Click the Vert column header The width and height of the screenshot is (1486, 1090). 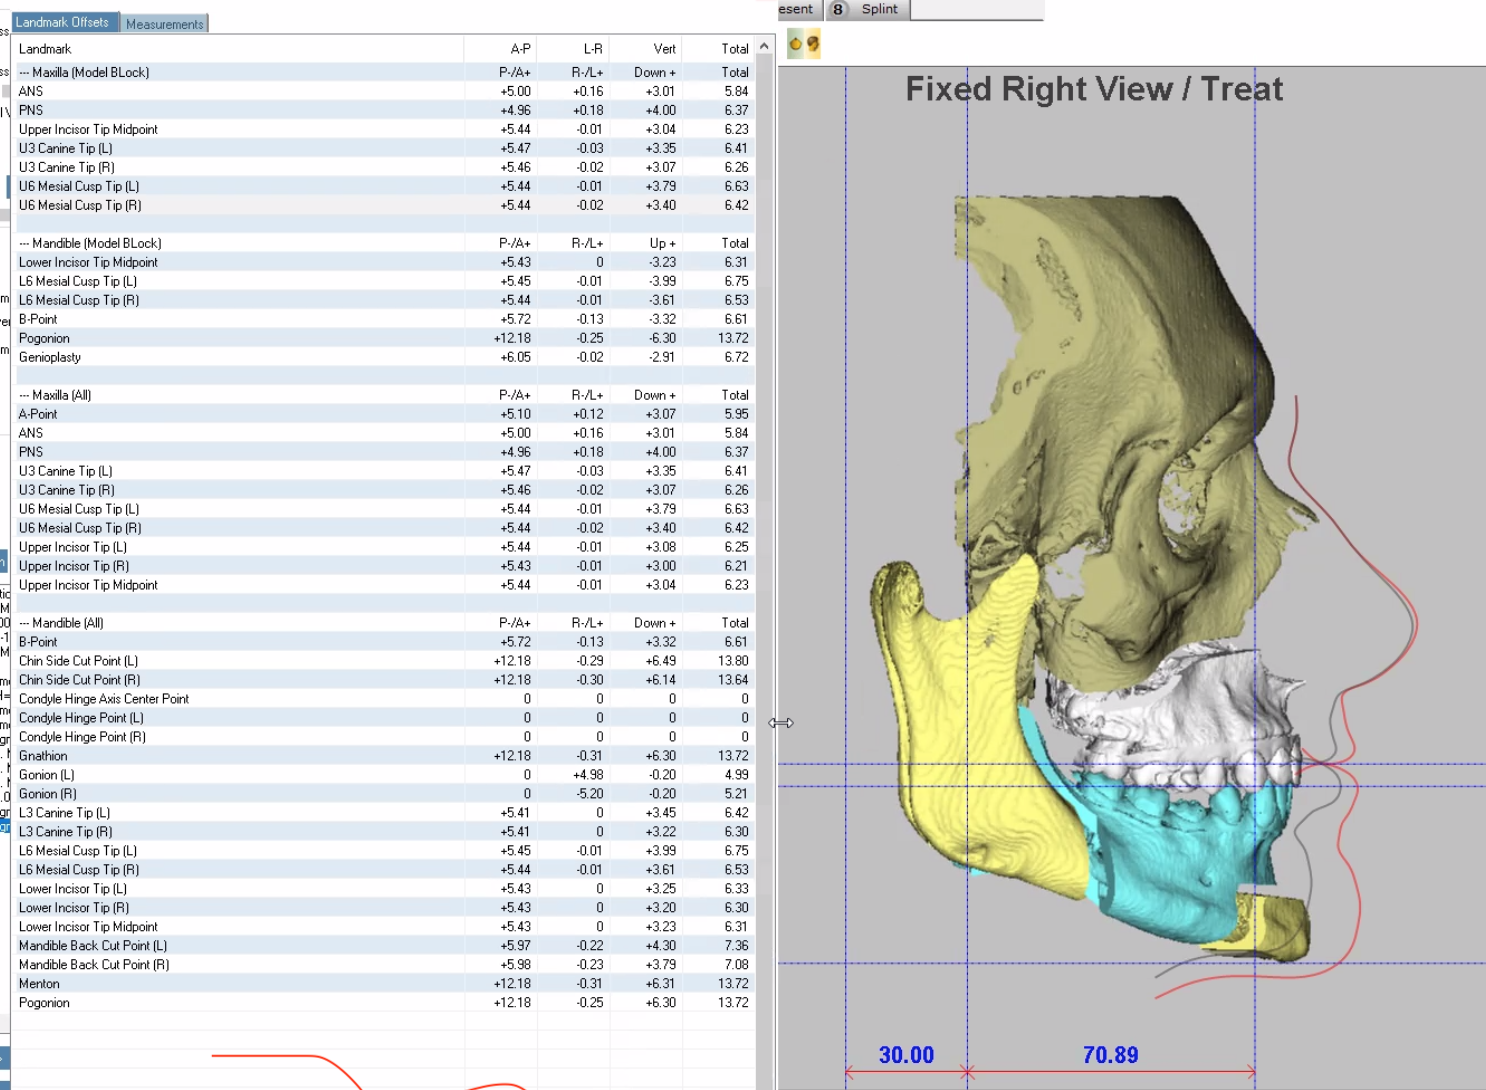tap(645, 49)
